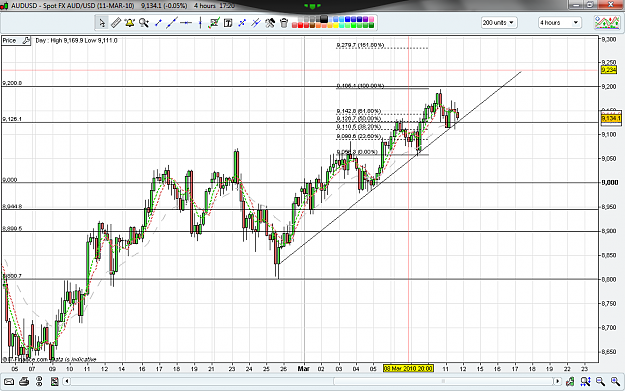Screen dimensions: 625x391
Task: Click the zoom in magnifier at far right
Action: 615,381
